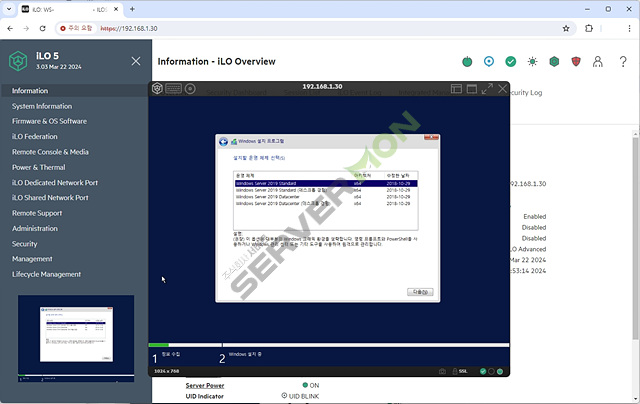Image resolution: width=640 pixels, height=404 pixels.
Task: Click the iLO page vertical scrollbar
Action: click(636, 238)
